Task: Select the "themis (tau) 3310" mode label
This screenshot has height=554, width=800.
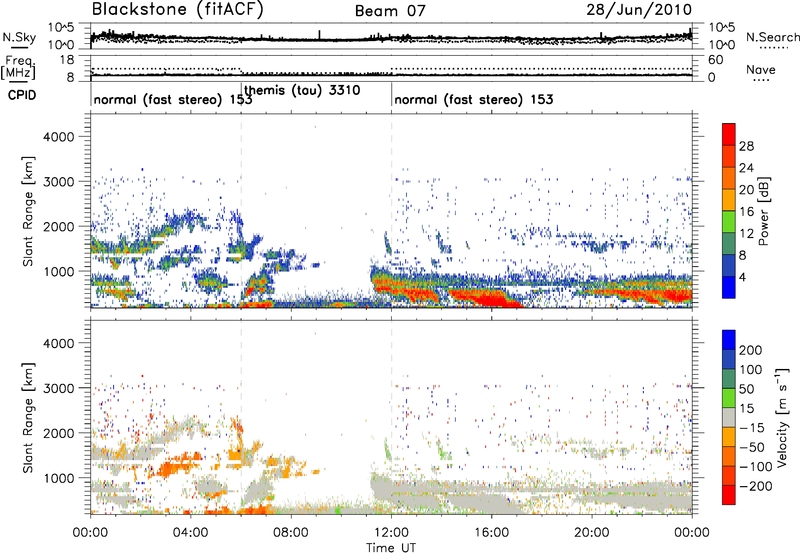Action: tap(302, 91)
